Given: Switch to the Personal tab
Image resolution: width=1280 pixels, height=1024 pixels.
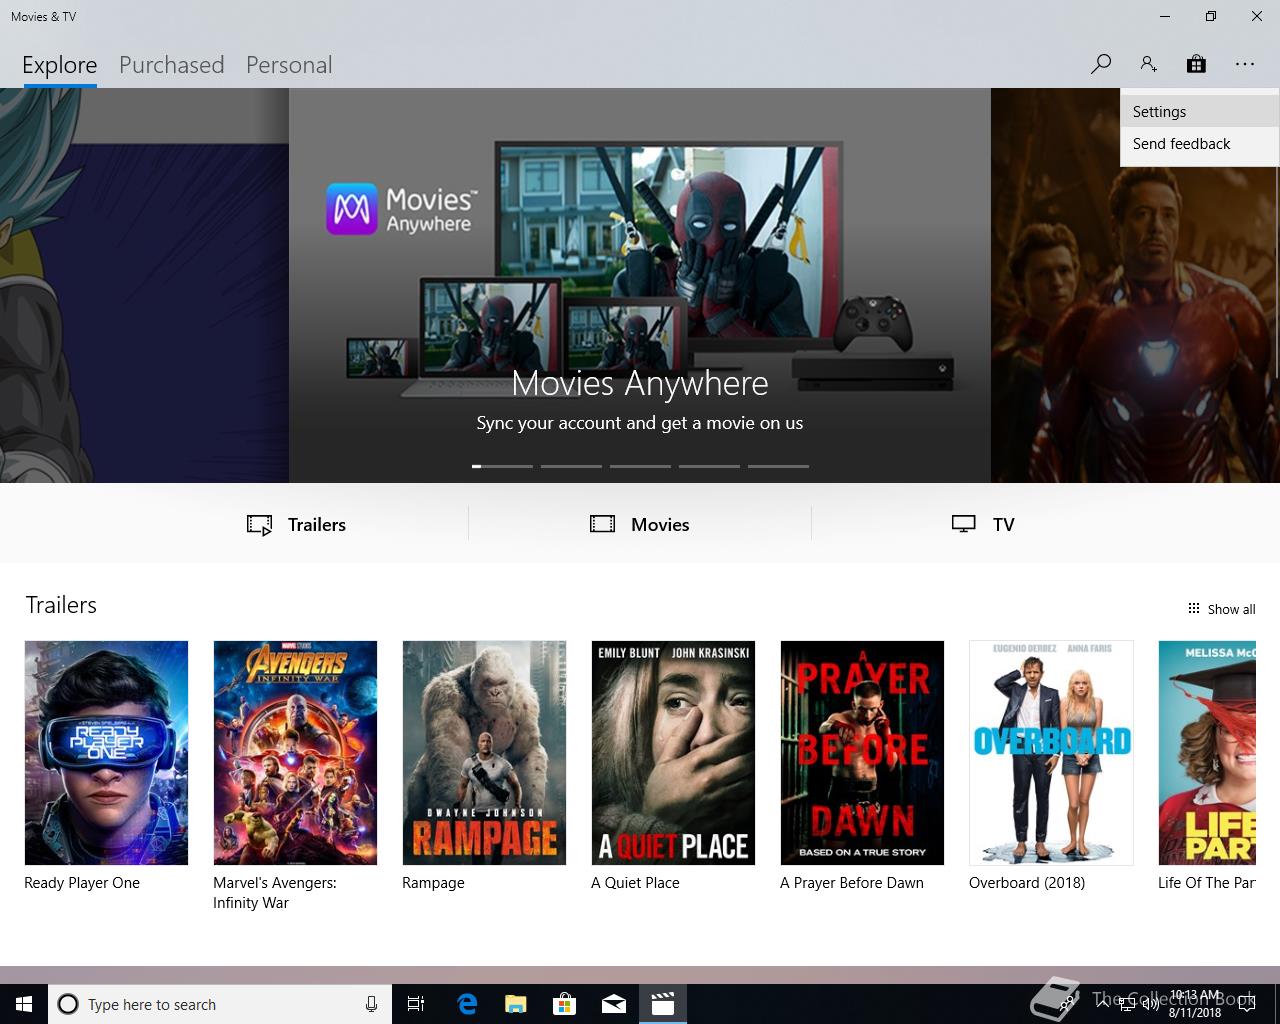Looking at the screenshot, I should coord(289,65).
